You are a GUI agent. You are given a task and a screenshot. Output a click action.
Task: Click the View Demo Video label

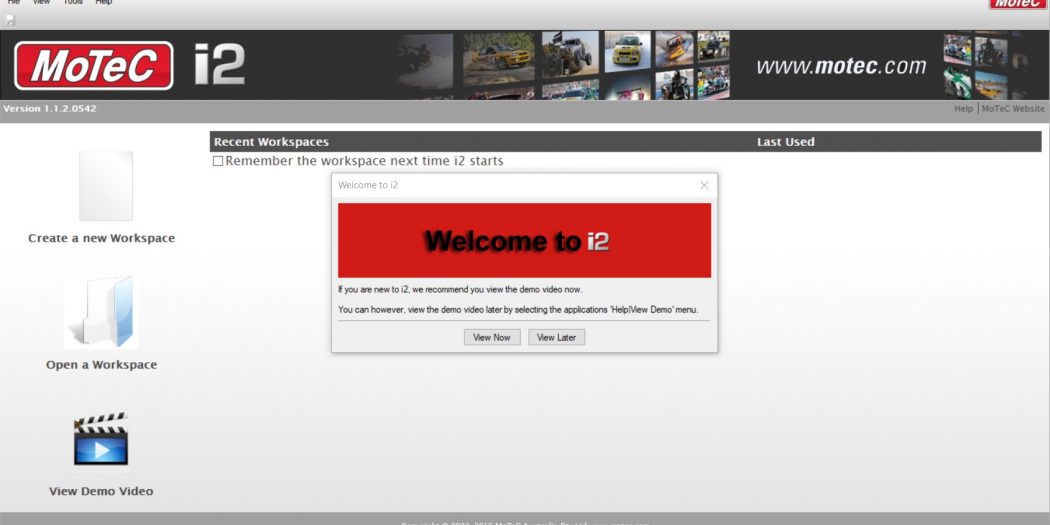101,492
